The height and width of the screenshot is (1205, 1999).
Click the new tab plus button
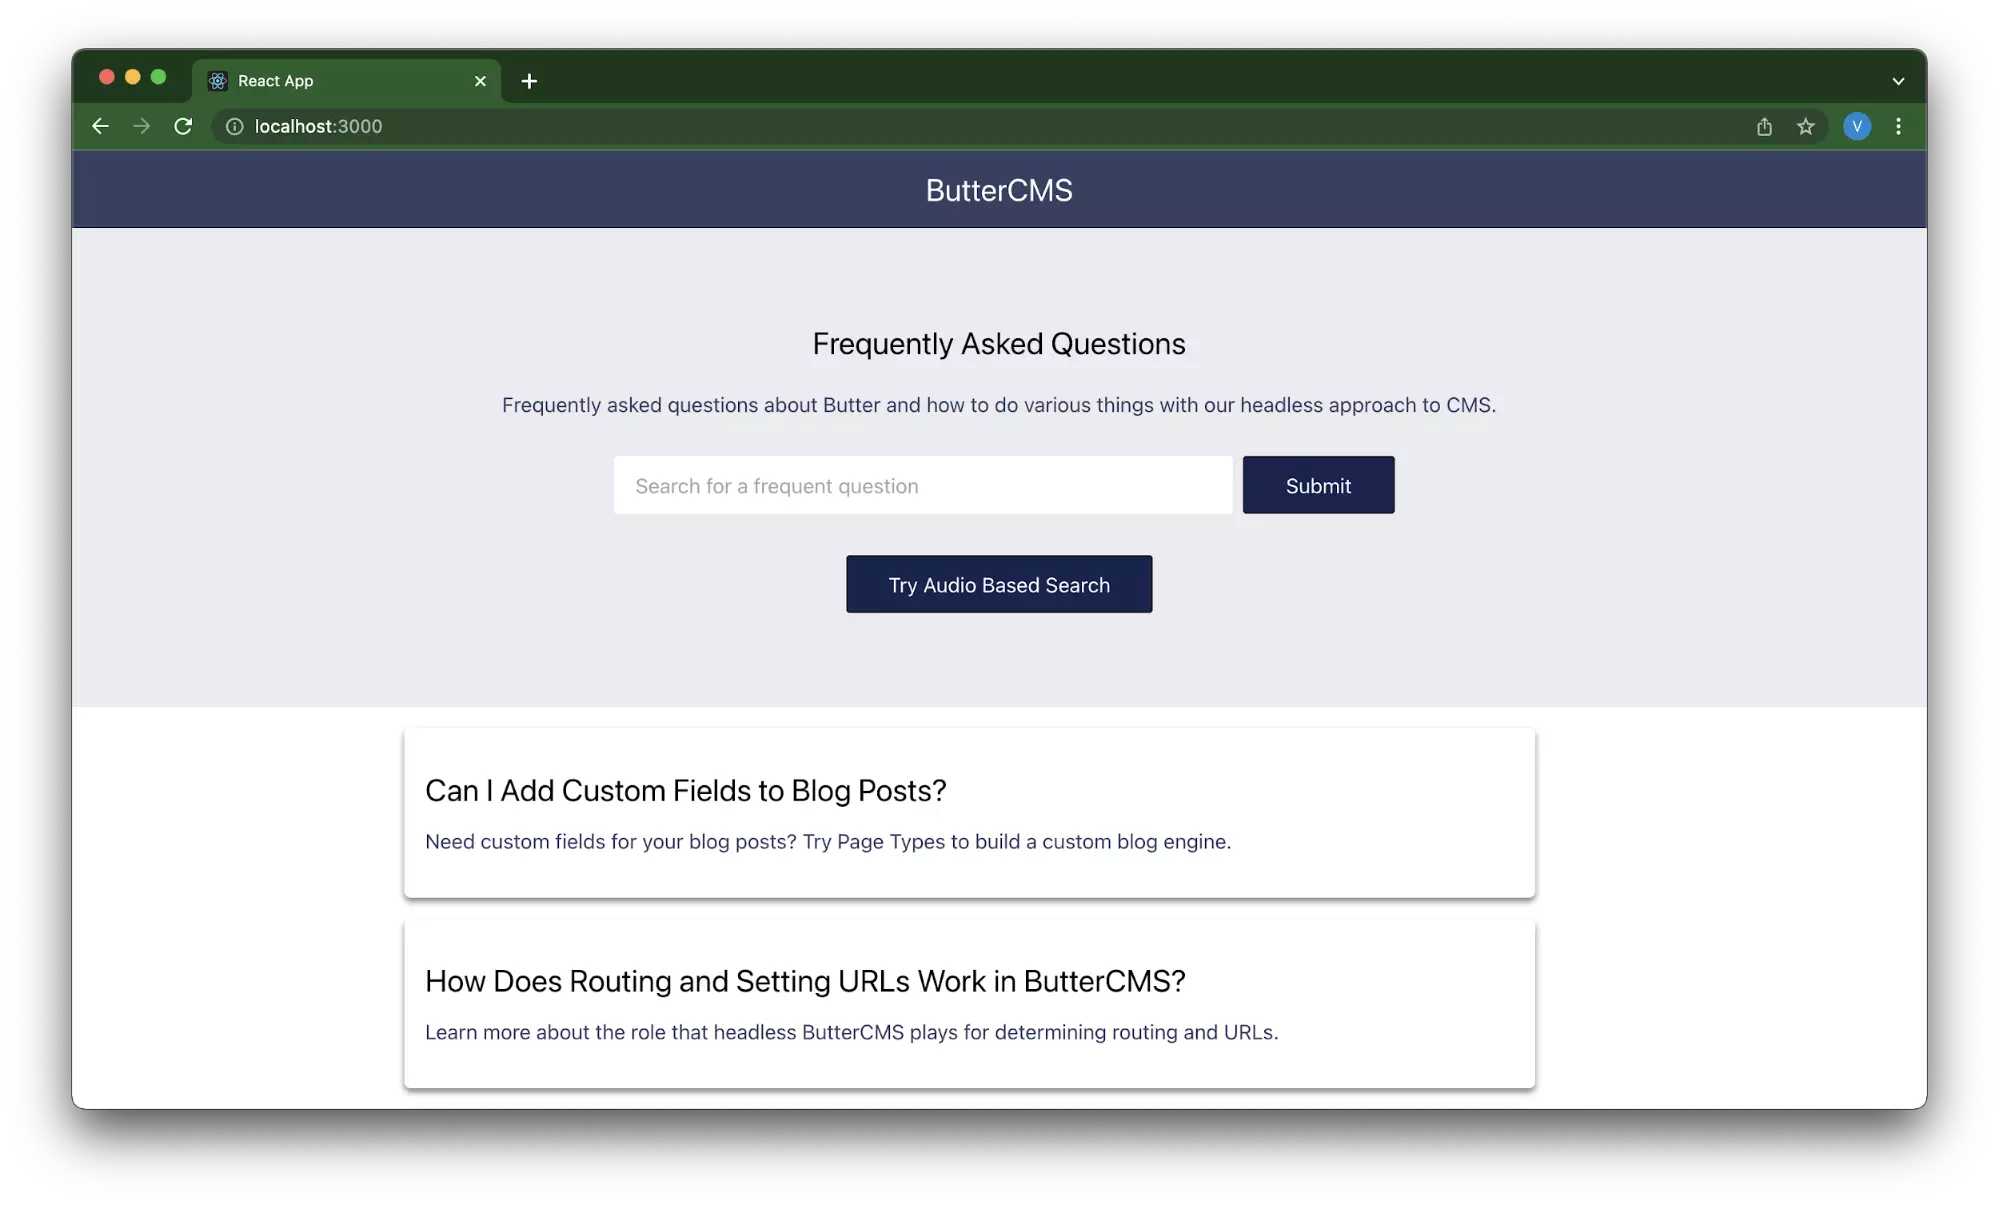click(x=528, y=80)
